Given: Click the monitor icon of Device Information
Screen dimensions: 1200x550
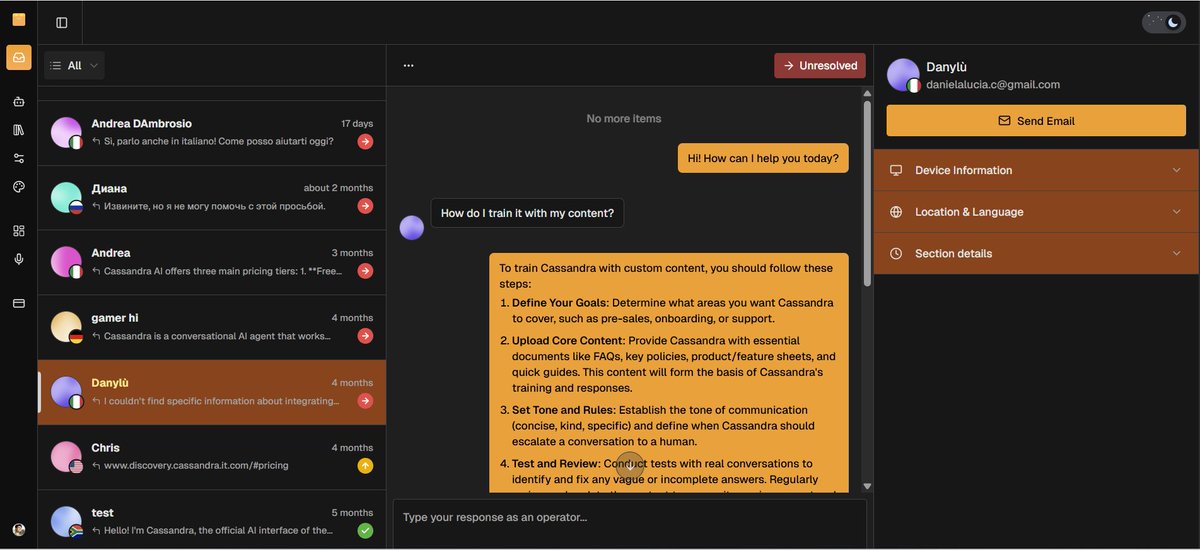Looking at the screenshot, I should (x=896, y=170).
